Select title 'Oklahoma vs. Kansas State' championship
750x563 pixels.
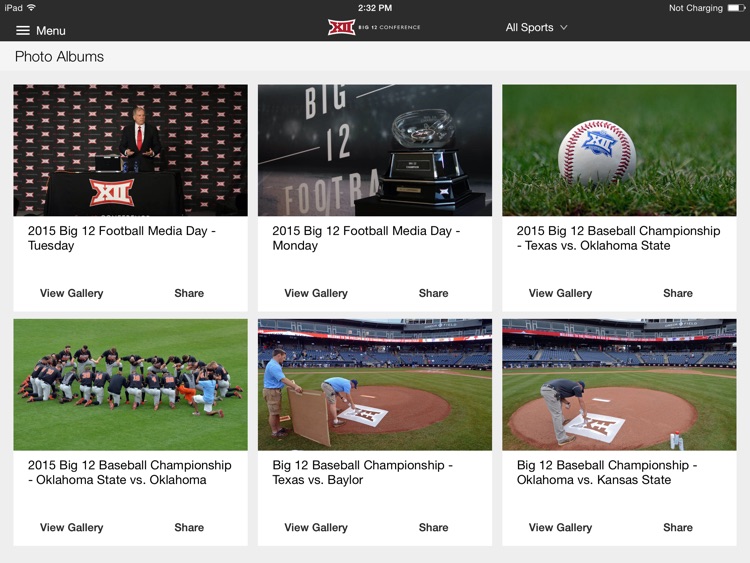607,473
